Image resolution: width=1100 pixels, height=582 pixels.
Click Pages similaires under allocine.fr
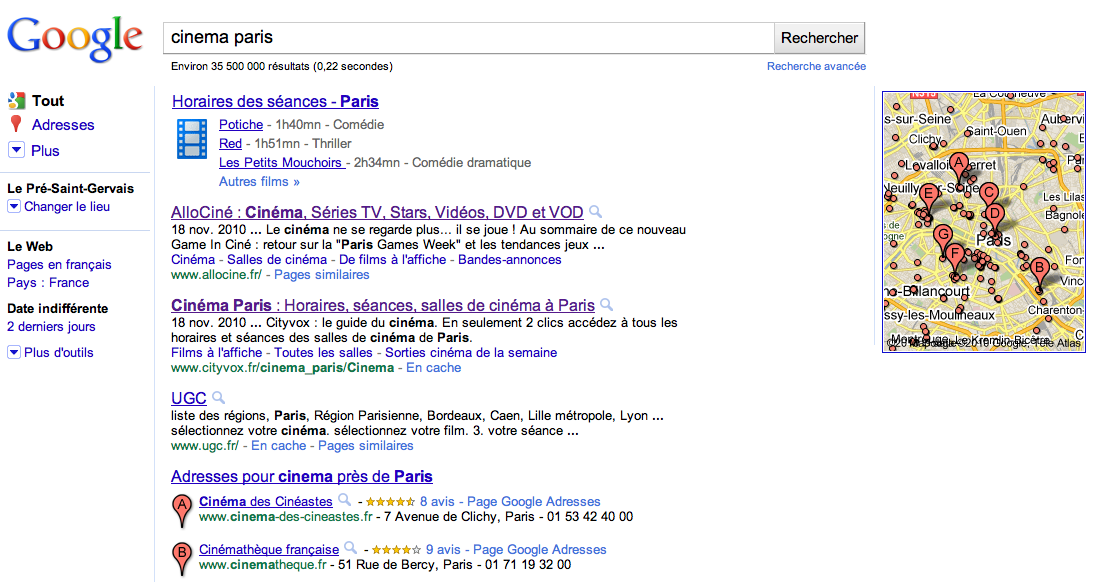(x=321, y=275)
